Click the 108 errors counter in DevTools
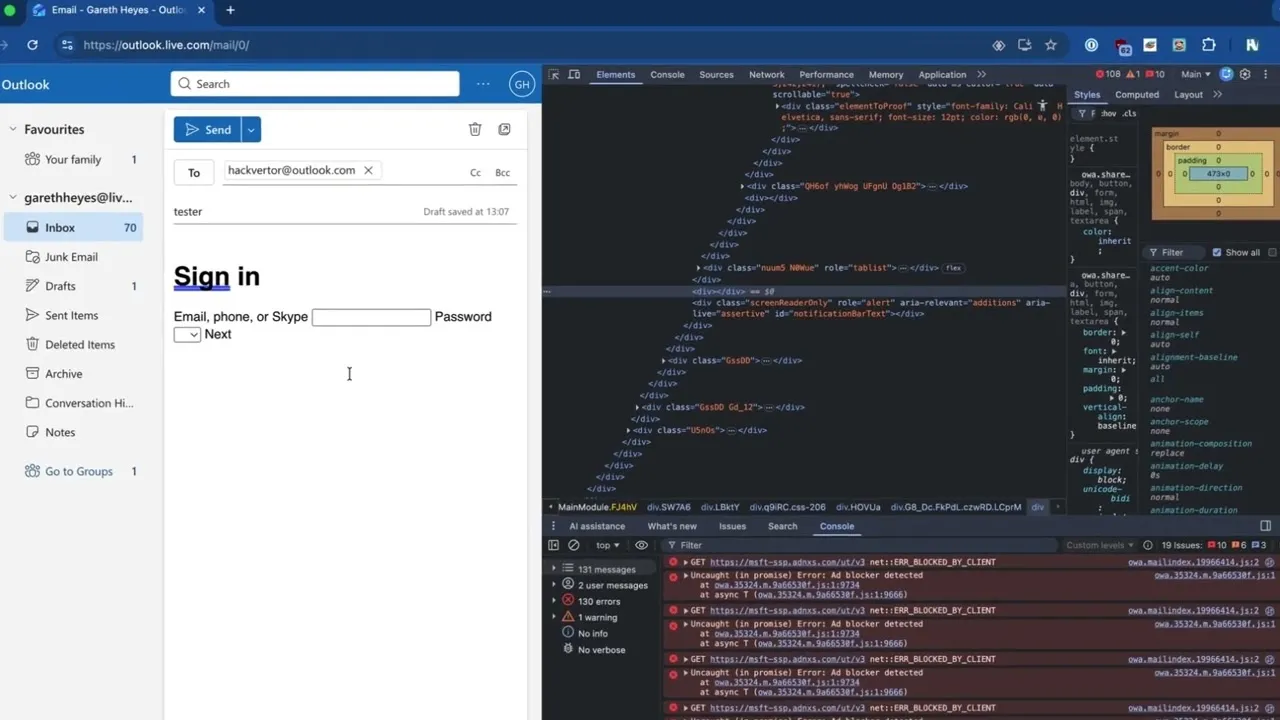The height and width of the screenshot is (720, 1280). click(1108, 74)
